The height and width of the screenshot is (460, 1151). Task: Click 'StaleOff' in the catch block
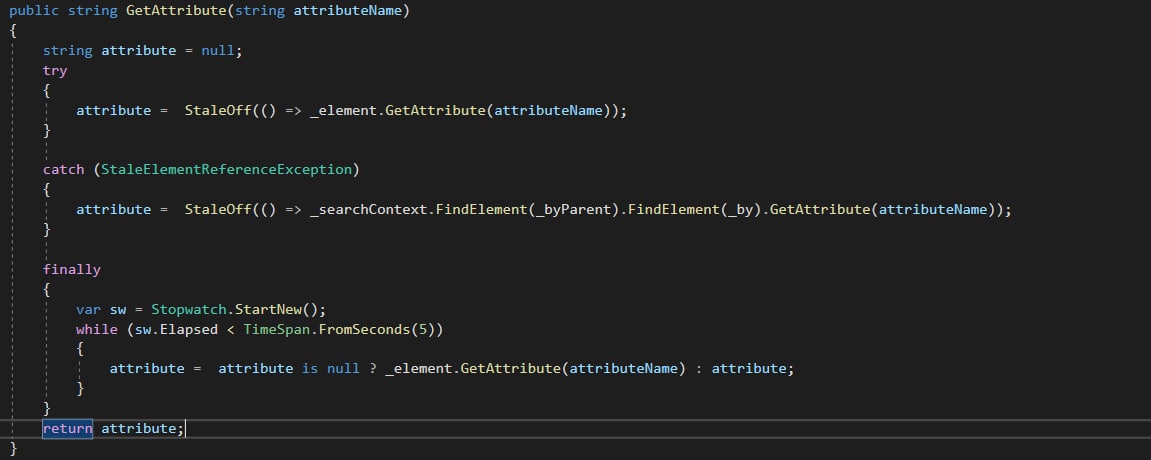pos(217,209)
